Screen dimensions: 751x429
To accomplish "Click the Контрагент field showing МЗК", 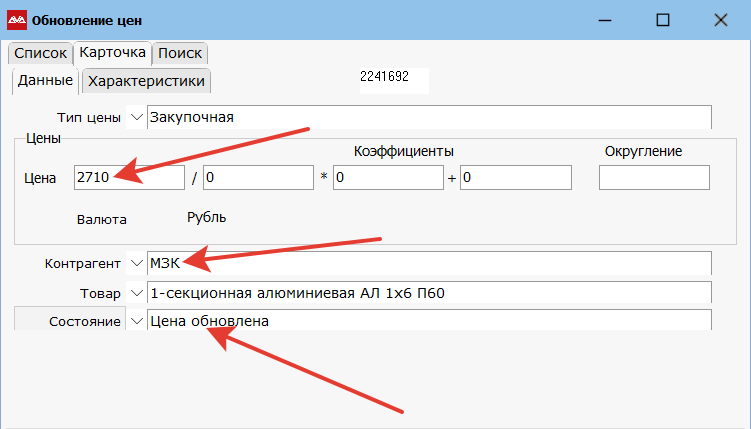I will (429, 263).
